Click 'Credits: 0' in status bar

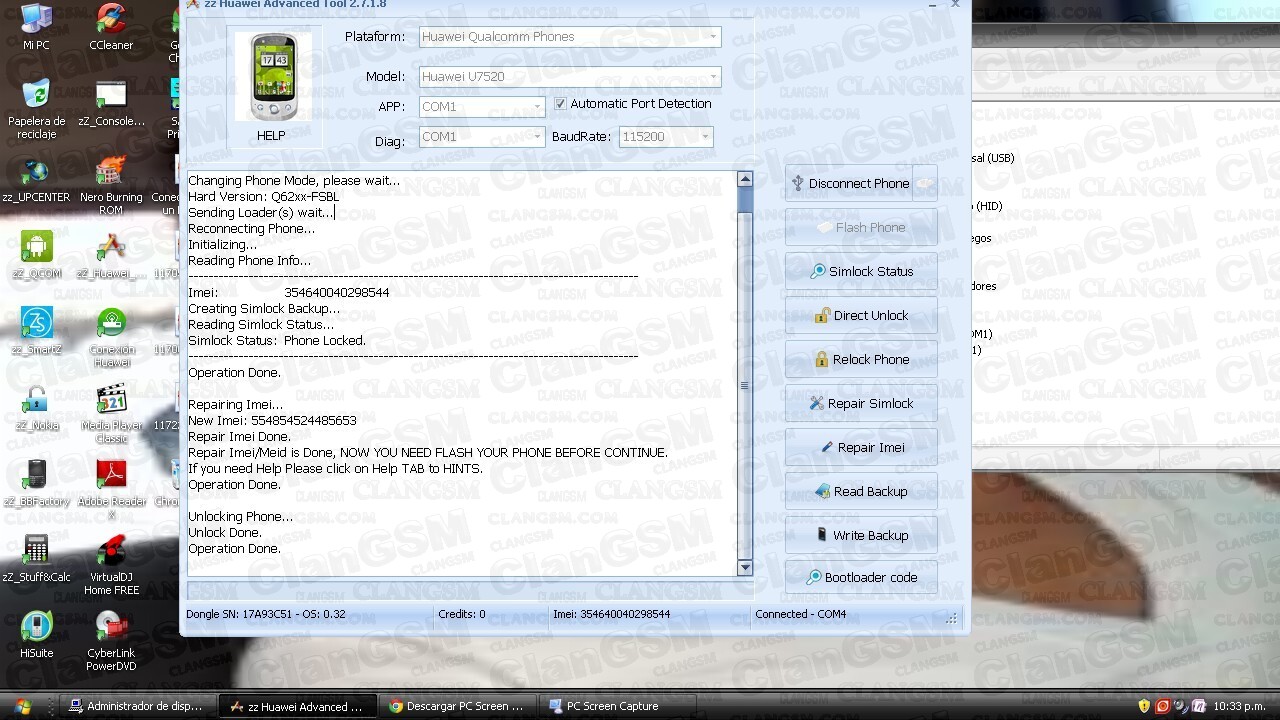click(x=462, y=614)
